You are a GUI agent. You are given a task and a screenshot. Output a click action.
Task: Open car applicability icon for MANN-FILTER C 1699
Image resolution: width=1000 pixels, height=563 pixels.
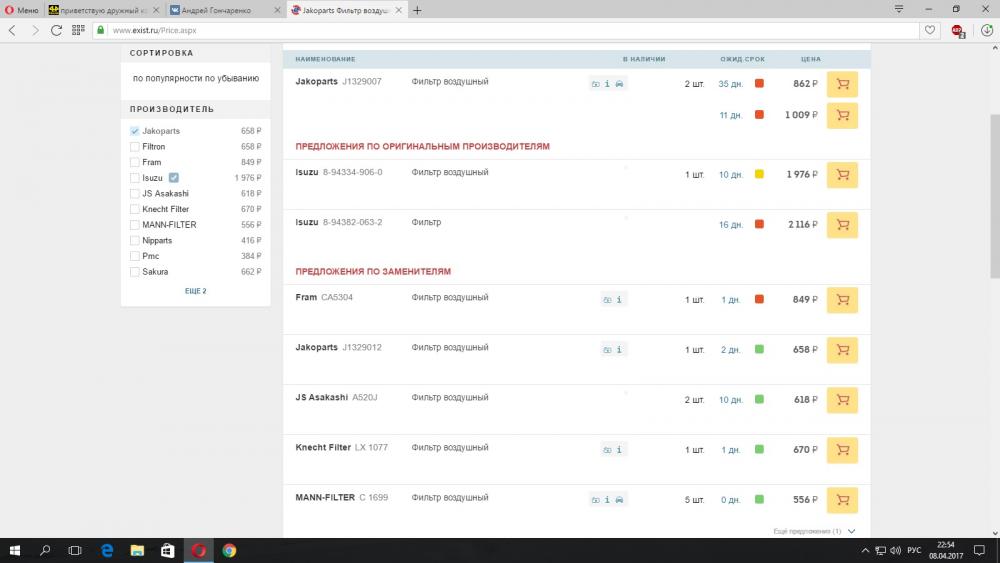pos(619,499)
